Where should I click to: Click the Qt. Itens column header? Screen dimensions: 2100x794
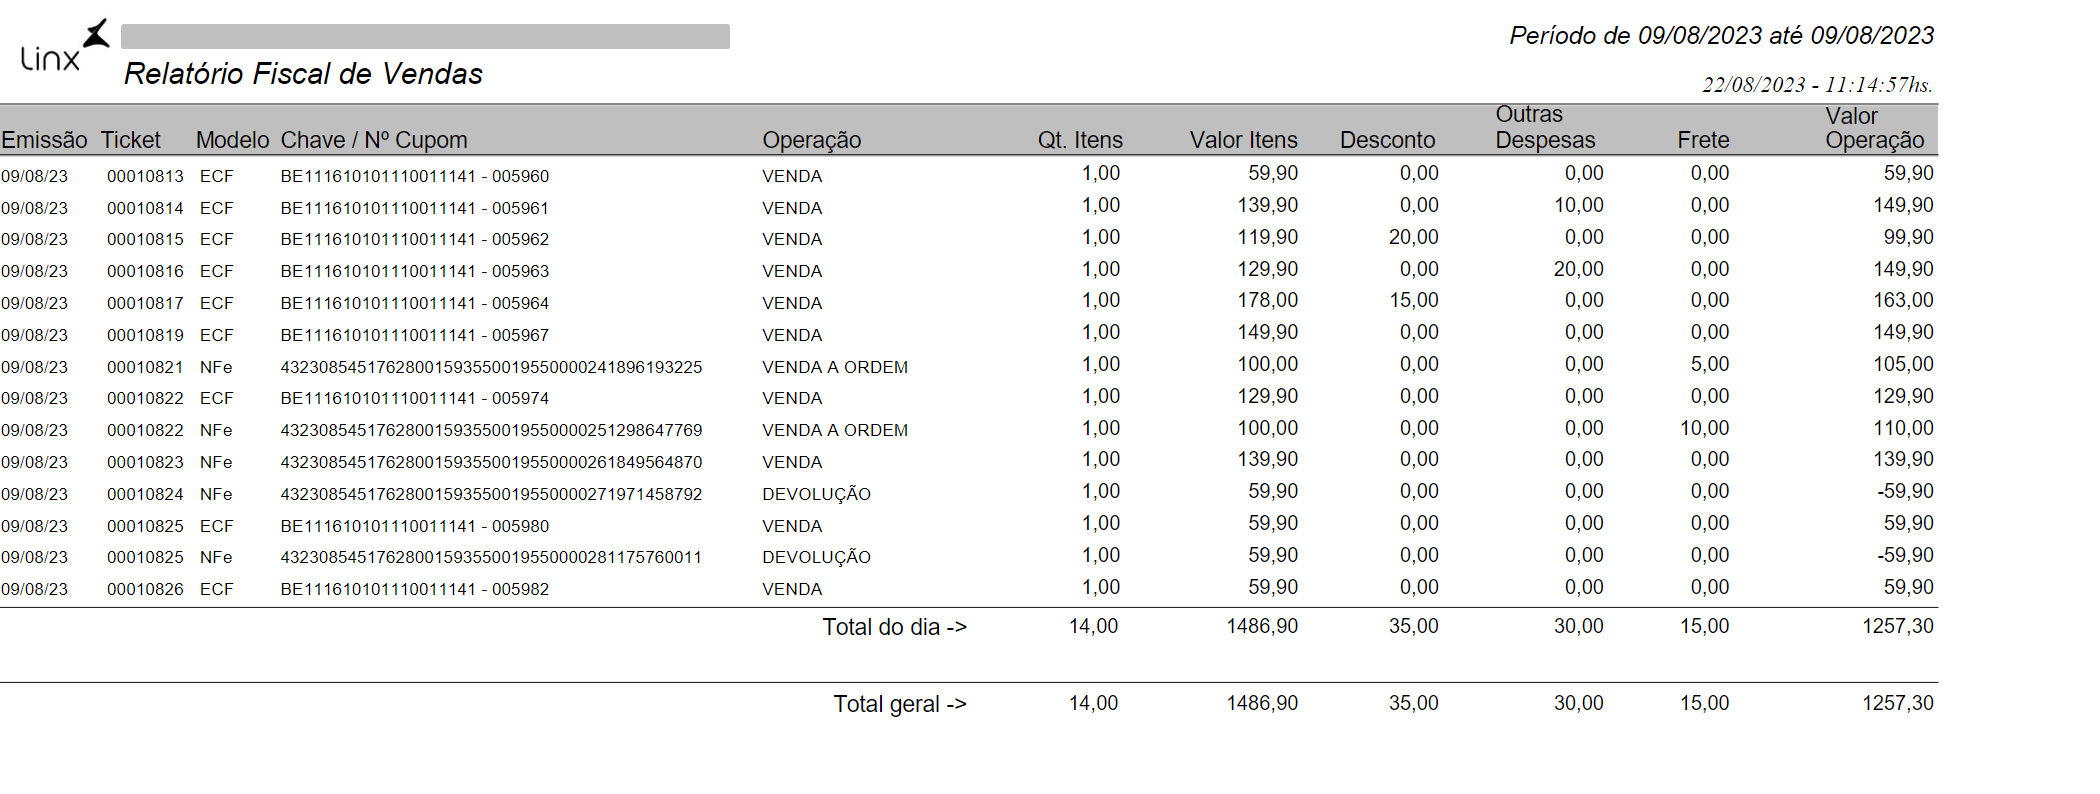(x=1080, y=140)
